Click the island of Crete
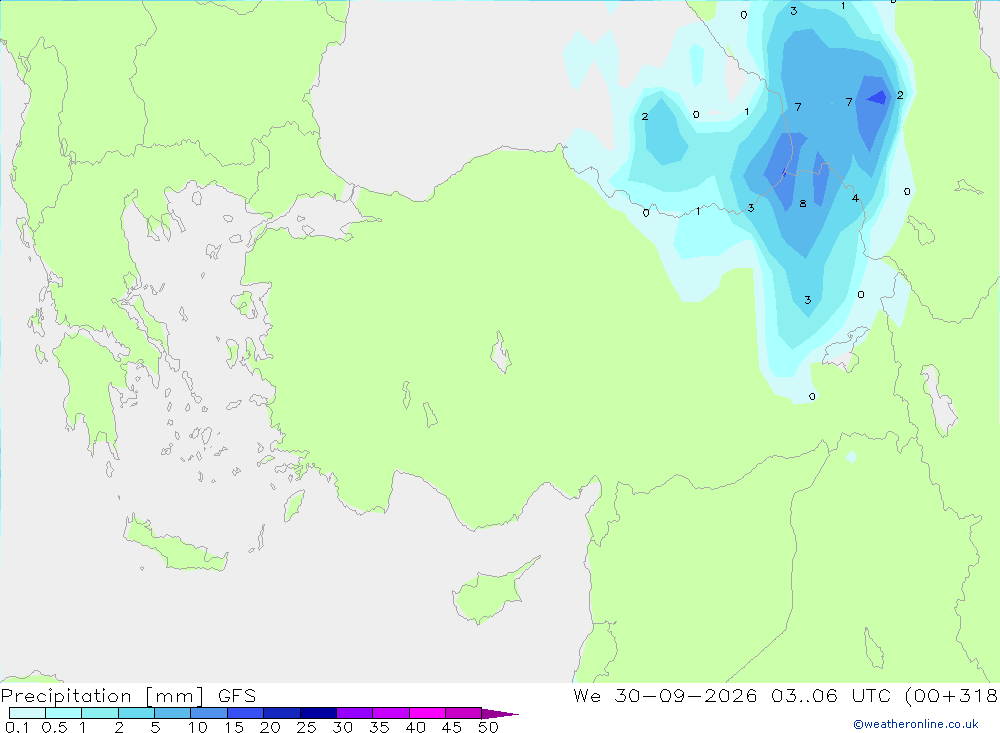1000x733 pixels. [x=175, y=544]
